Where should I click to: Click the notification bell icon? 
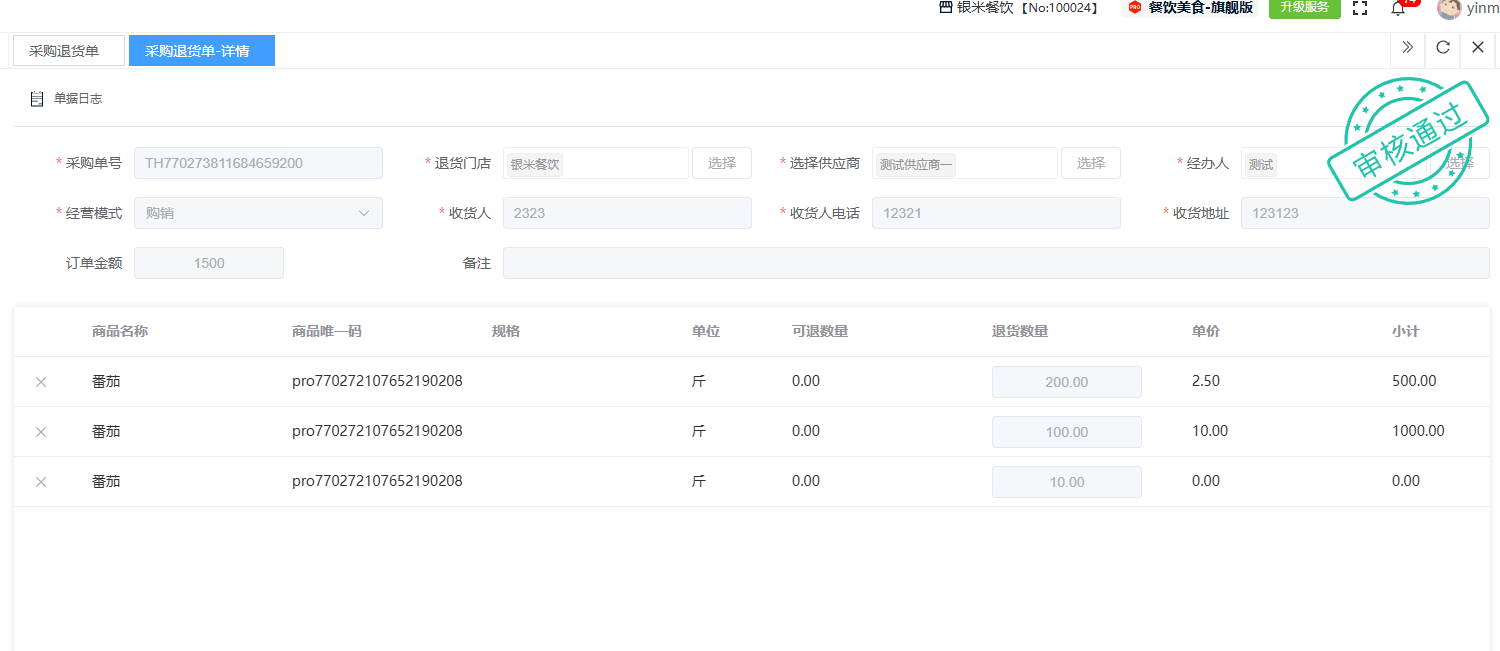coord(1398,8)
